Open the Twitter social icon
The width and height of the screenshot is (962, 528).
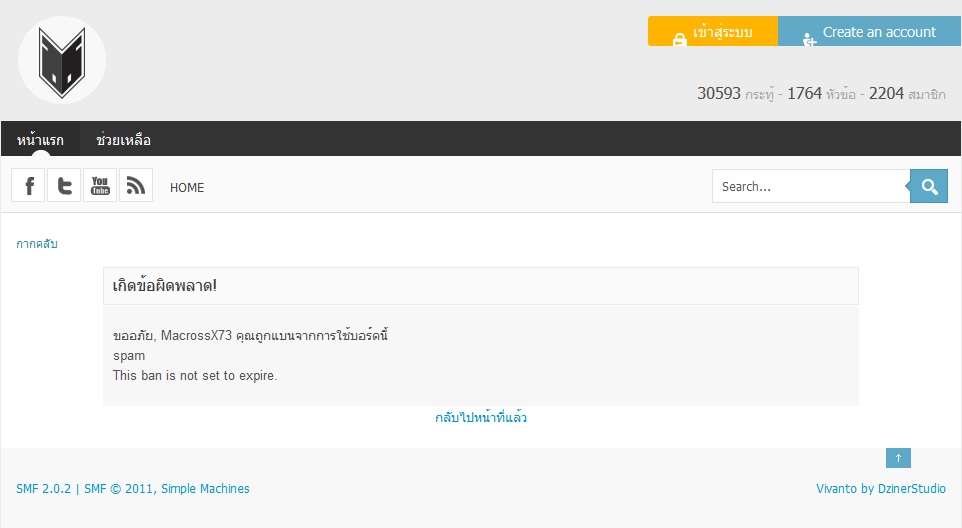pos(64,185)
